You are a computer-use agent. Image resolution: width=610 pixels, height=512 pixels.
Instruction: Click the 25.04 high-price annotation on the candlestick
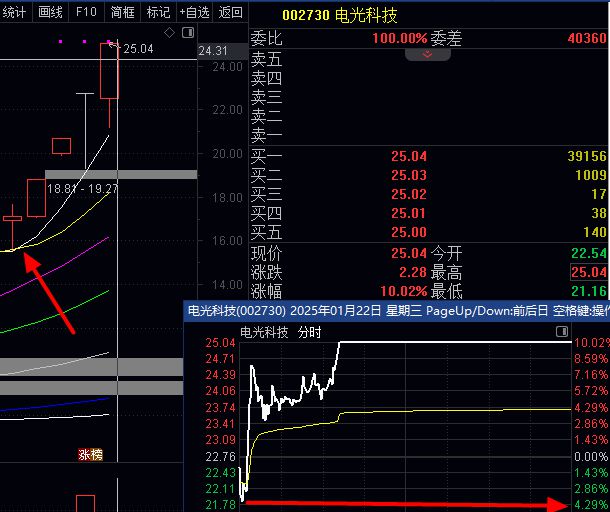click(x=138, y=49)
